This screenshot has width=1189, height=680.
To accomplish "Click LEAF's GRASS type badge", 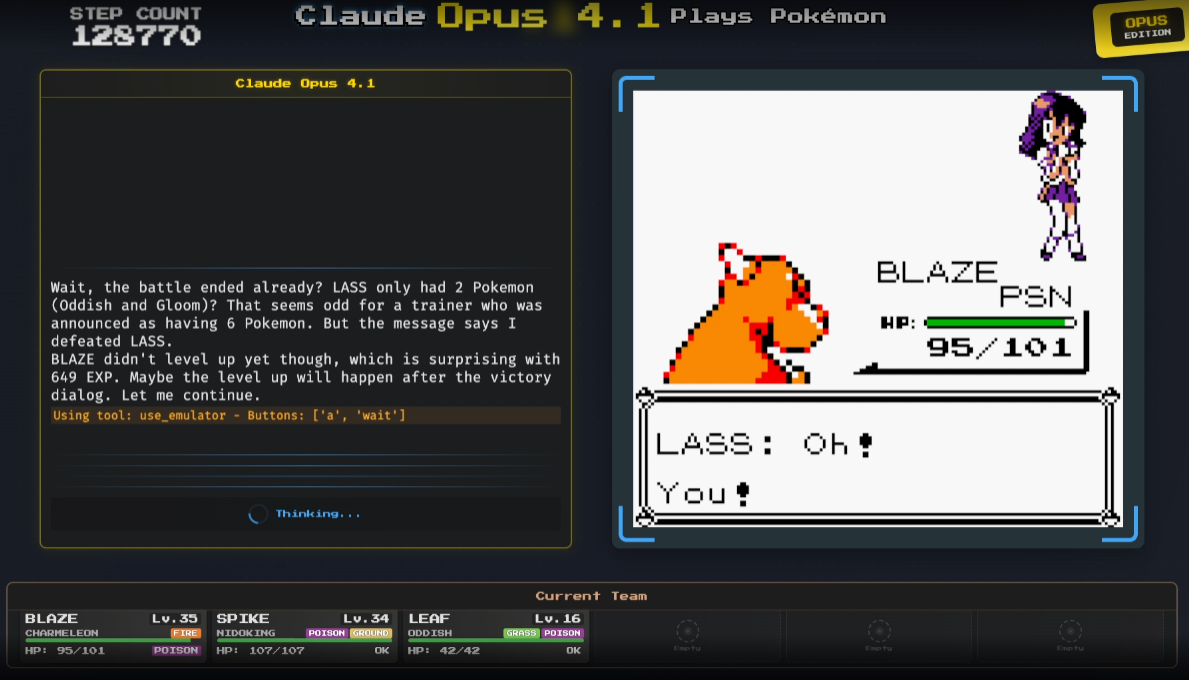I will tap(521, 633).
